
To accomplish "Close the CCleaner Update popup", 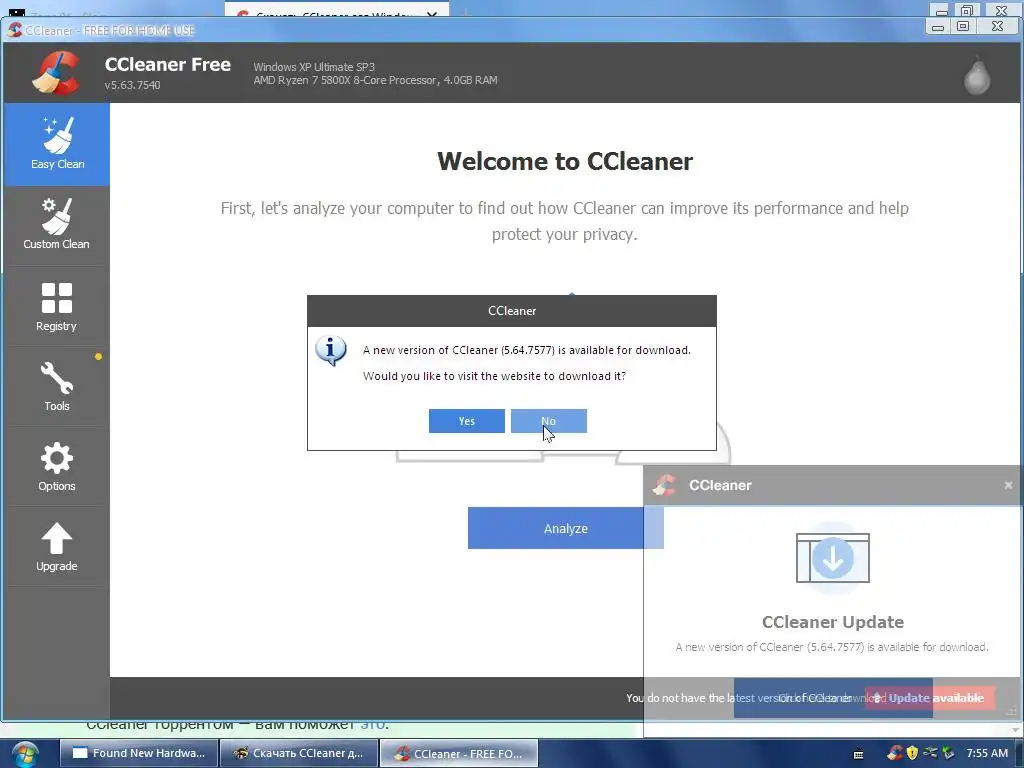I will [x=1008, y=485].
